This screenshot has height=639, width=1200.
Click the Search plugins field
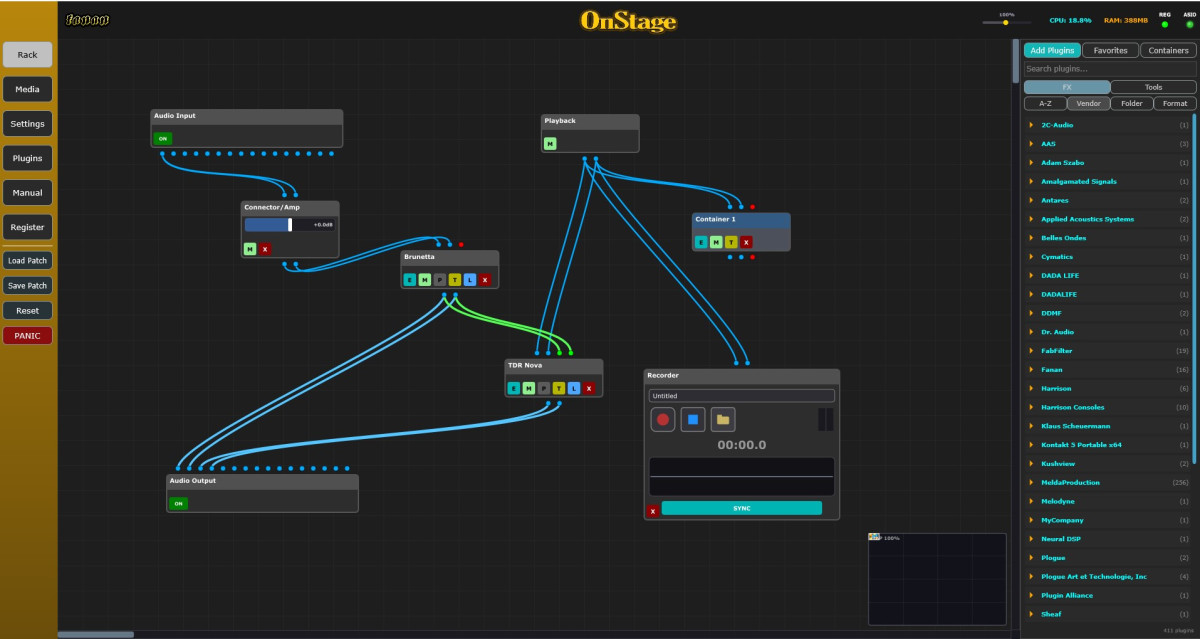[x=1108, y=69]
